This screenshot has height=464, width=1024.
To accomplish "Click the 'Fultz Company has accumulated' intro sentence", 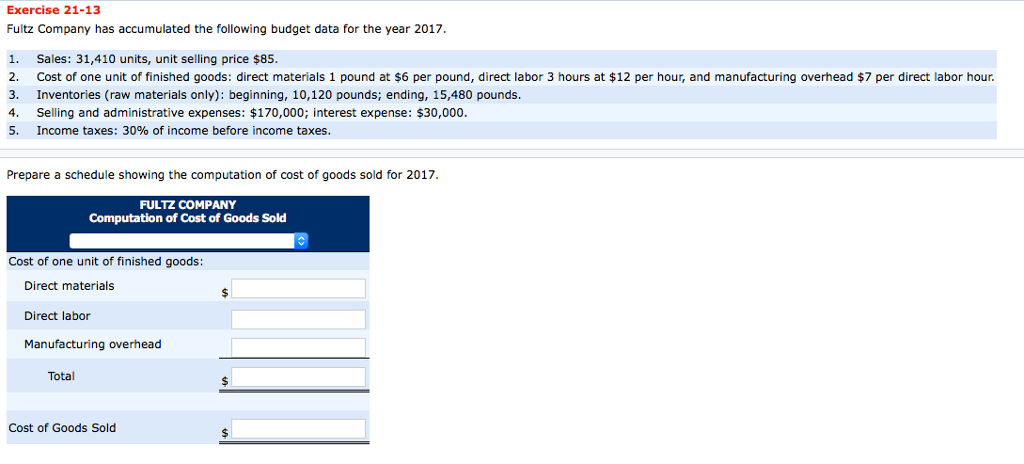I will (227, 29).
